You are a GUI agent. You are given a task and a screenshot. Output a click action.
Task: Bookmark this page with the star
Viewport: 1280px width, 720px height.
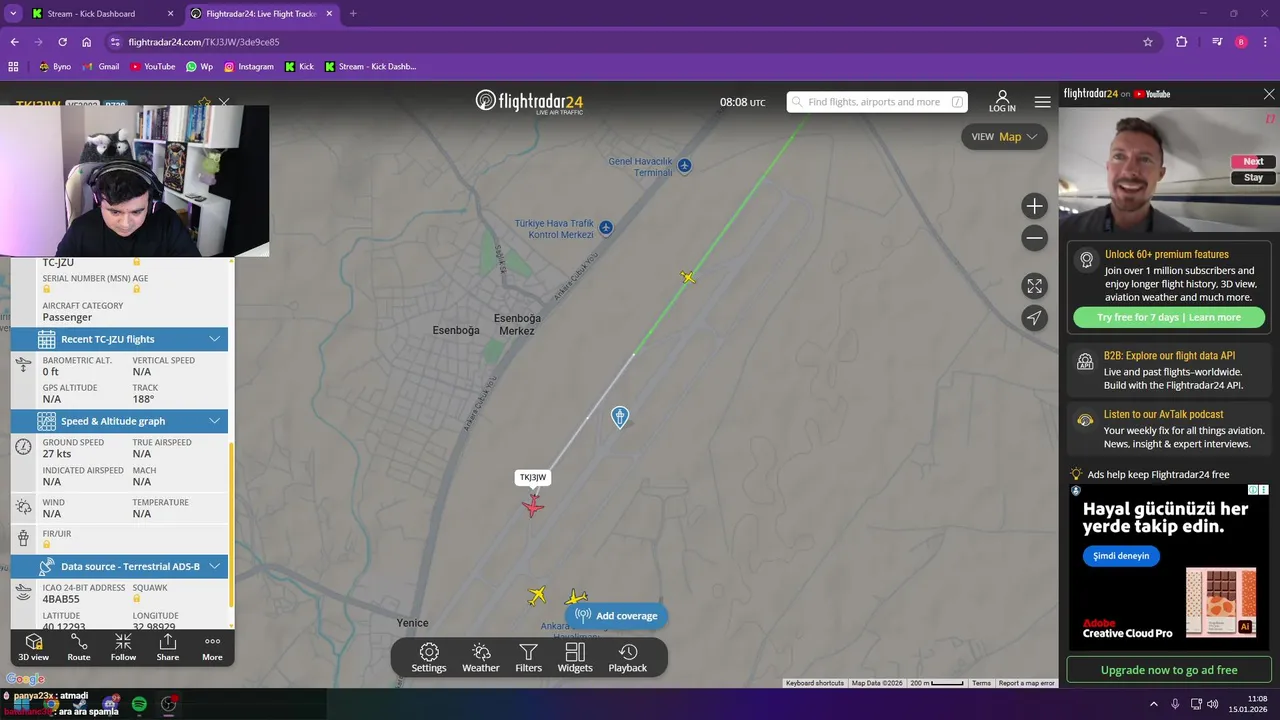pyautogui.click(x=1148, y=42)
